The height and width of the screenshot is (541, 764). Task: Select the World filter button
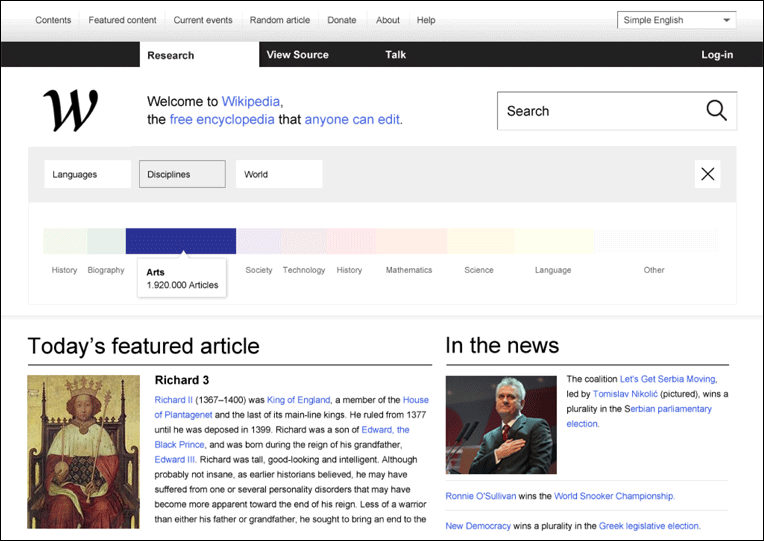pos(279,174)
